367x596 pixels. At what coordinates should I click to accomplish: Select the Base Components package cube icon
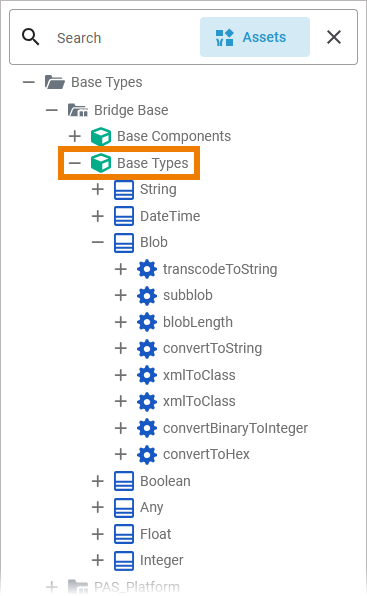(101, 136)
